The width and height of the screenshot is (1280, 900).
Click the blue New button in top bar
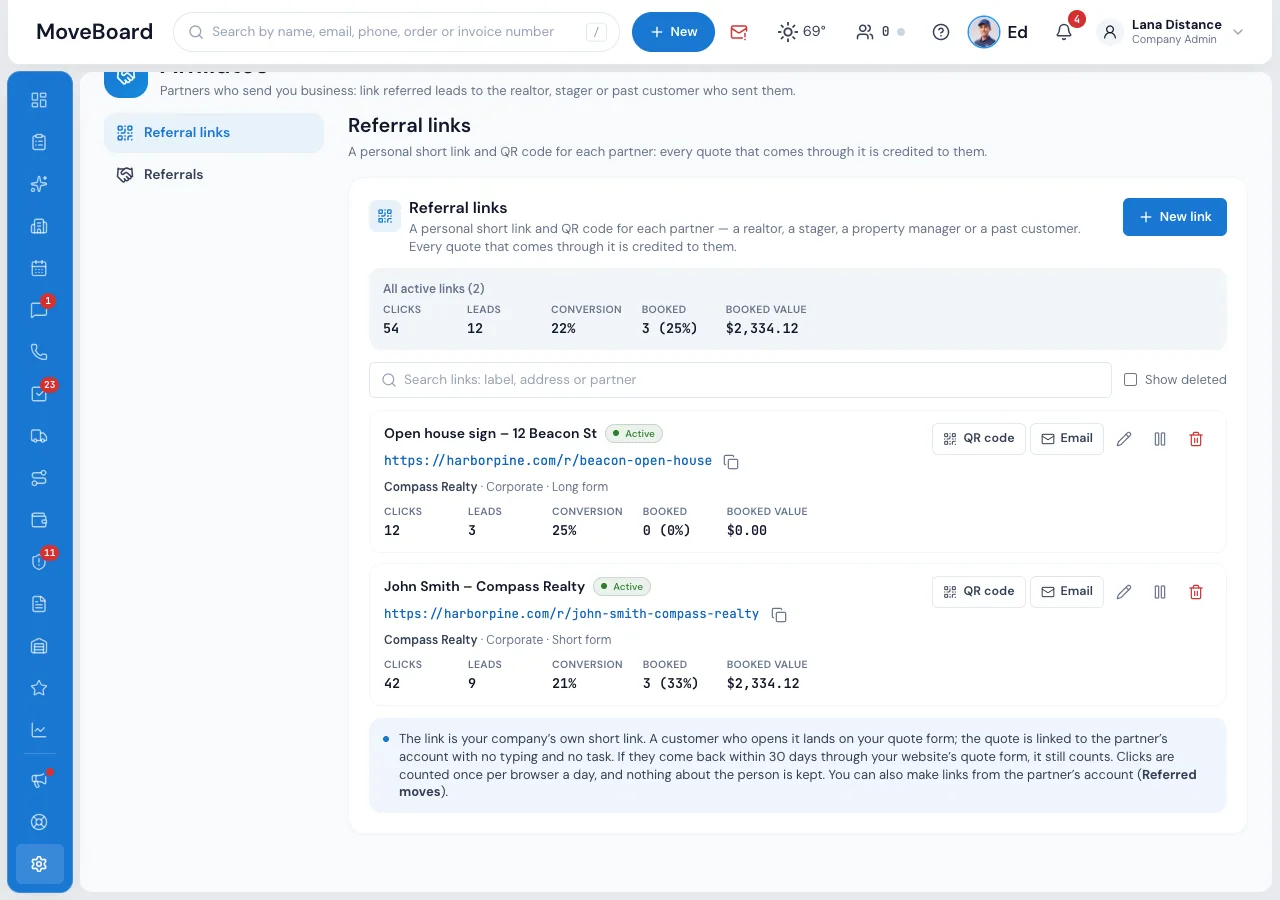tap(673, 32)
